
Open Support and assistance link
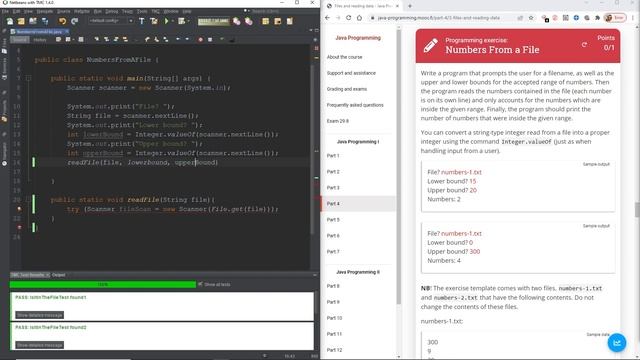[351, 73]
